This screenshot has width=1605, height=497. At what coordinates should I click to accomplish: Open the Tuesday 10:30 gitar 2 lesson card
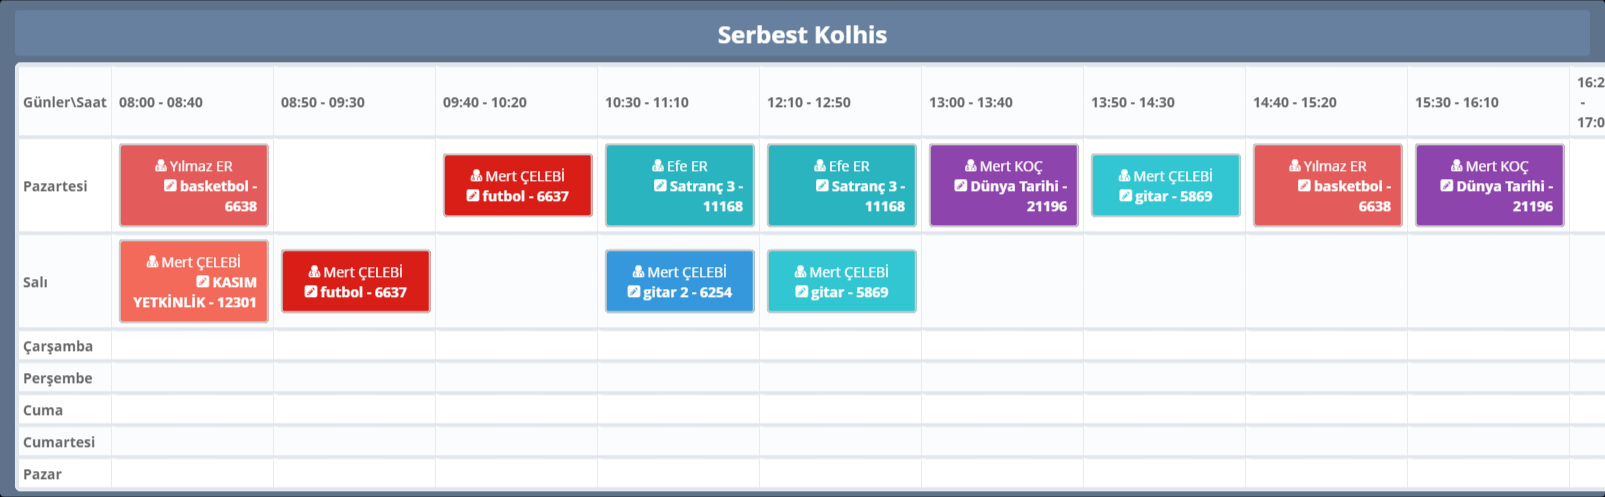(679, 282)
